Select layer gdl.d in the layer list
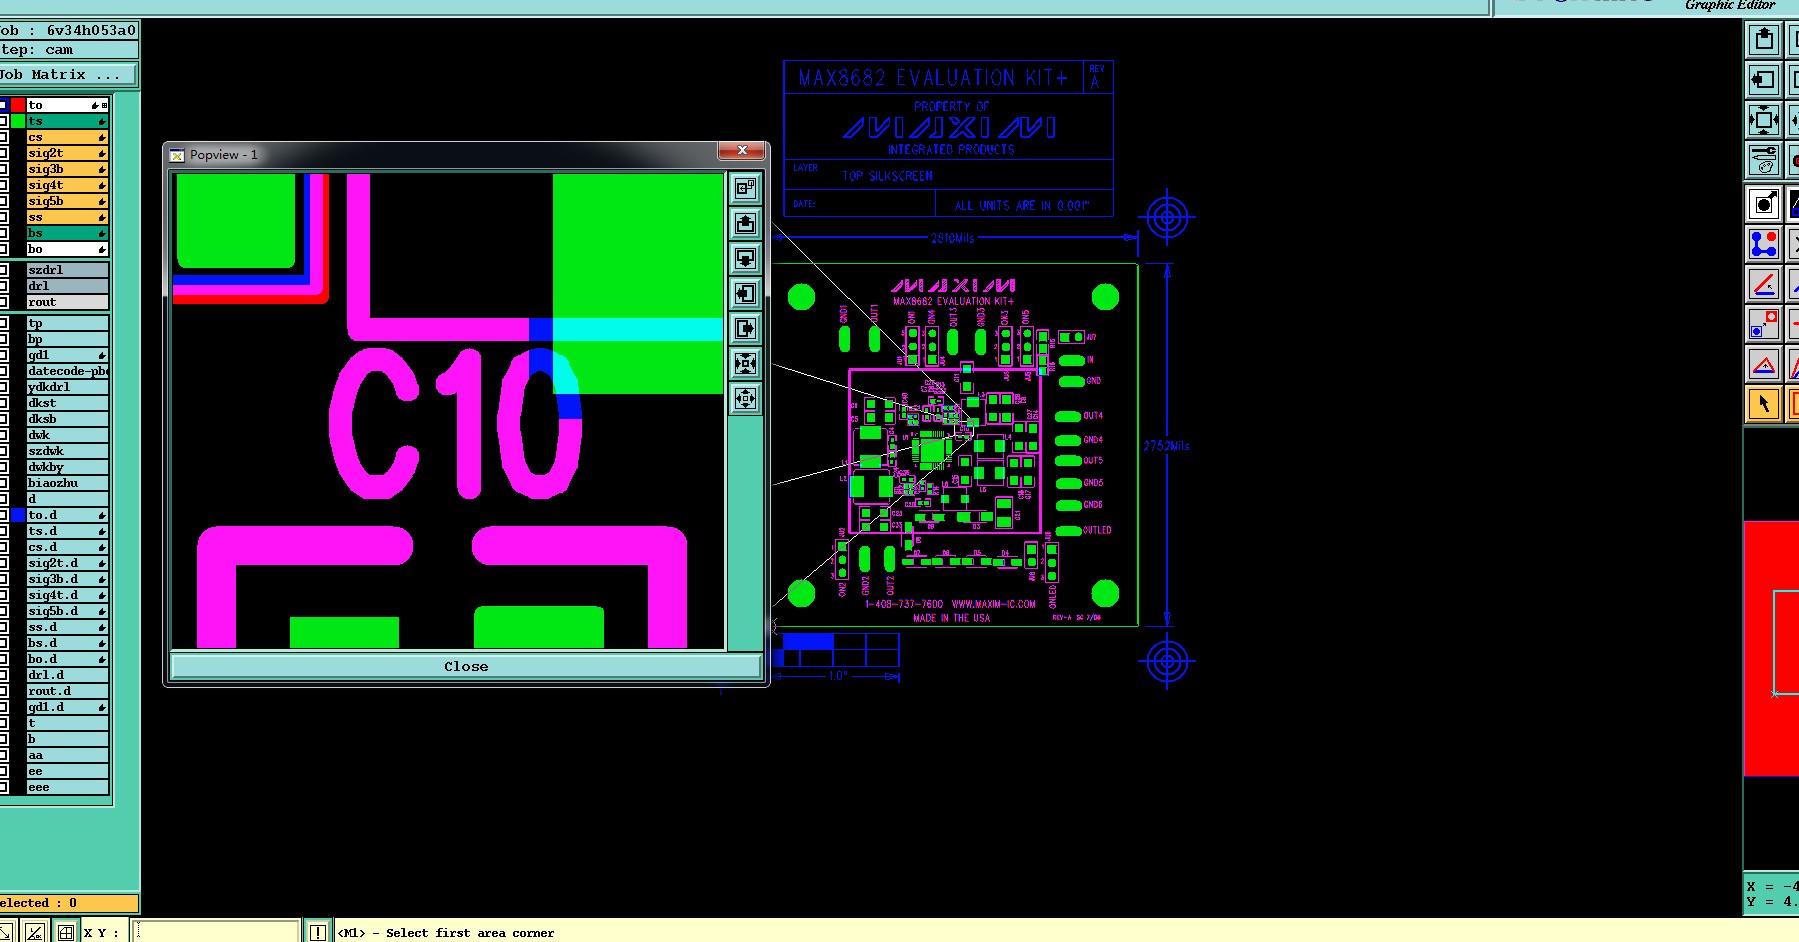 click(68, 707)
